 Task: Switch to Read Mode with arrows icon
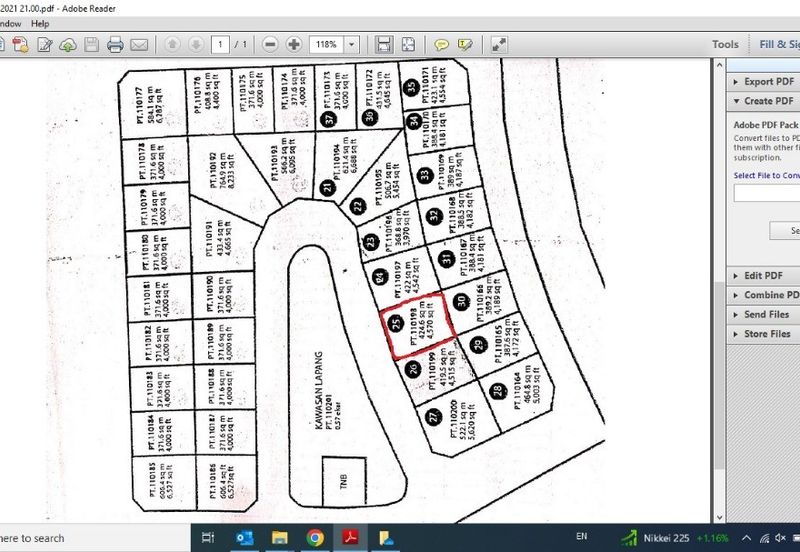(499, 45)
